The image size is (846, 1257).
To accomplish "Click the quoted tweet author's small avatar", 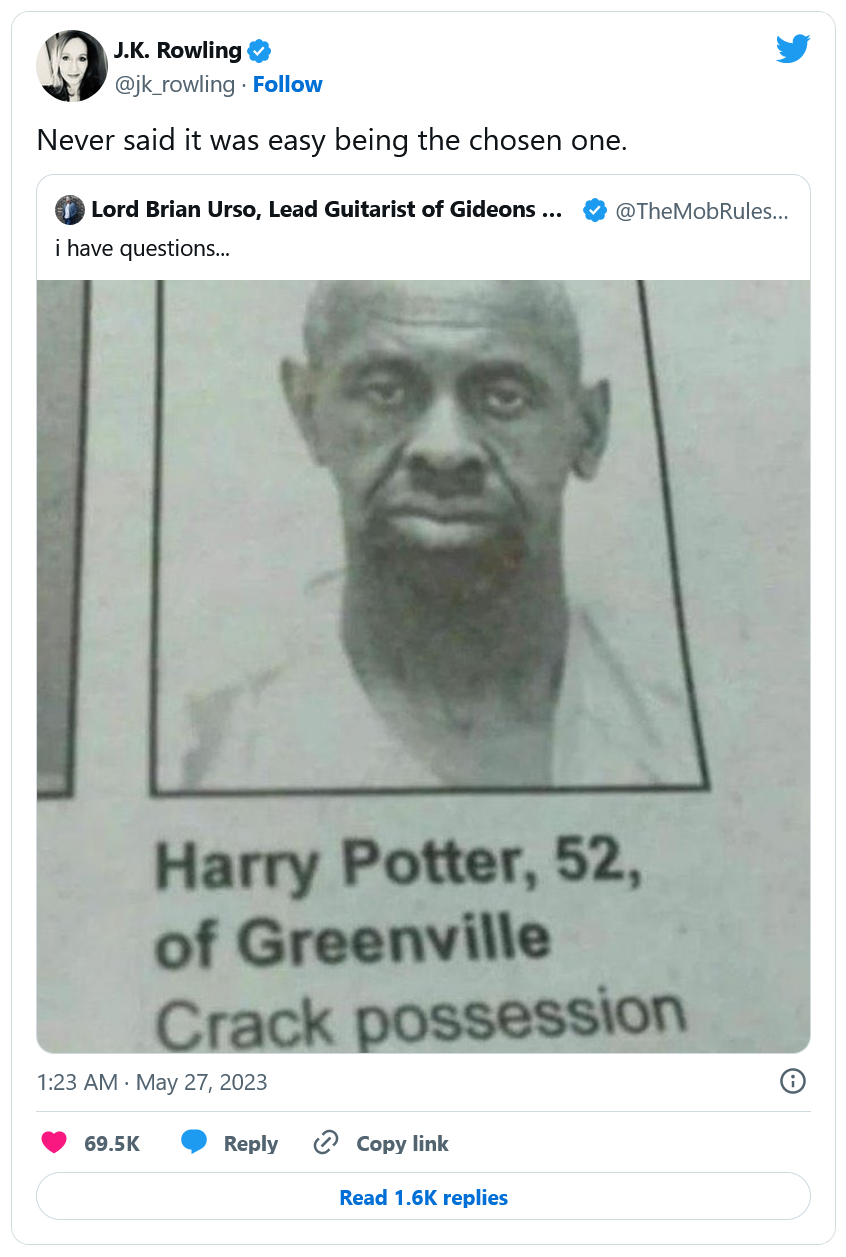I will [69, 210].
